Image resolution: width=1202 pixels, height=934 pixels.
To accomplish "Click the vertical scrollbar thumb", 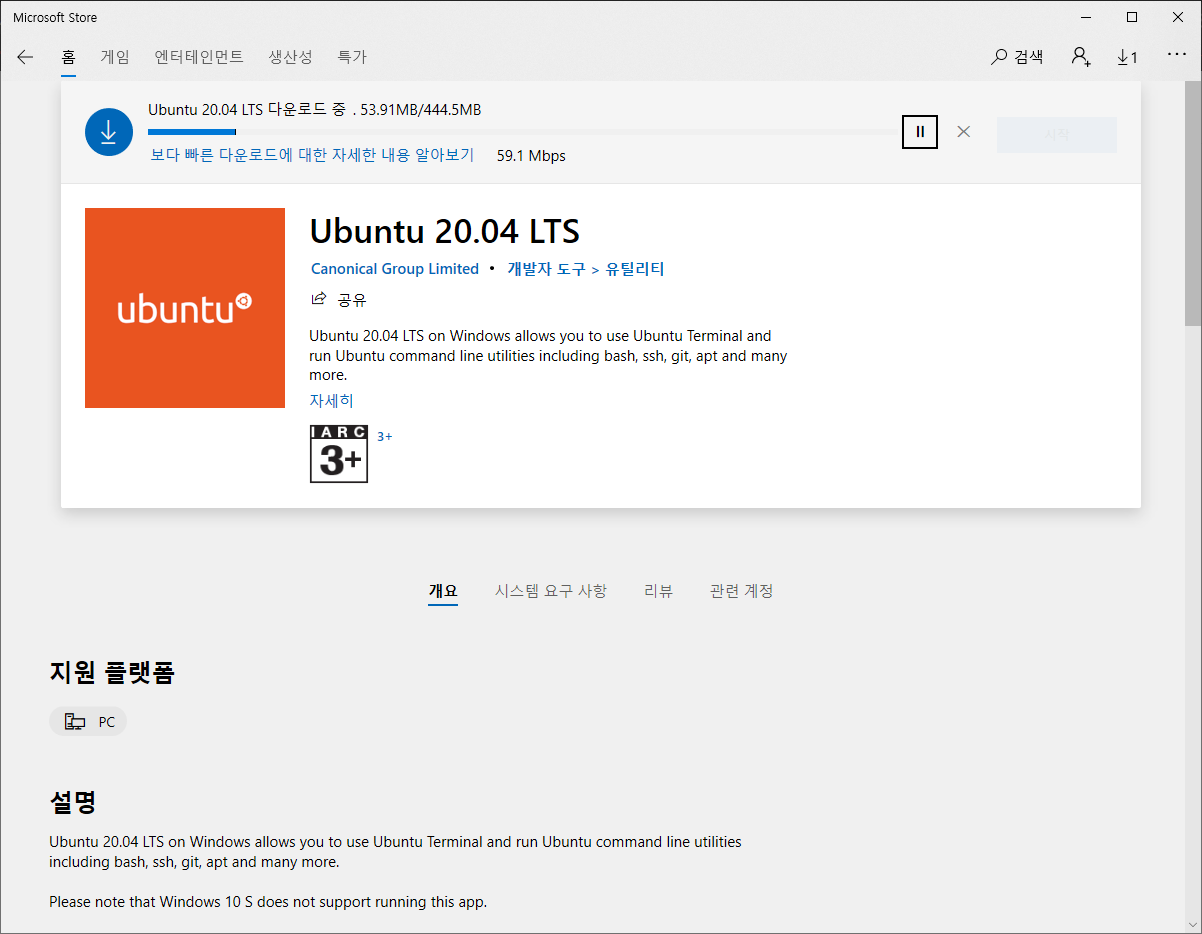I will coord(1193,205).
